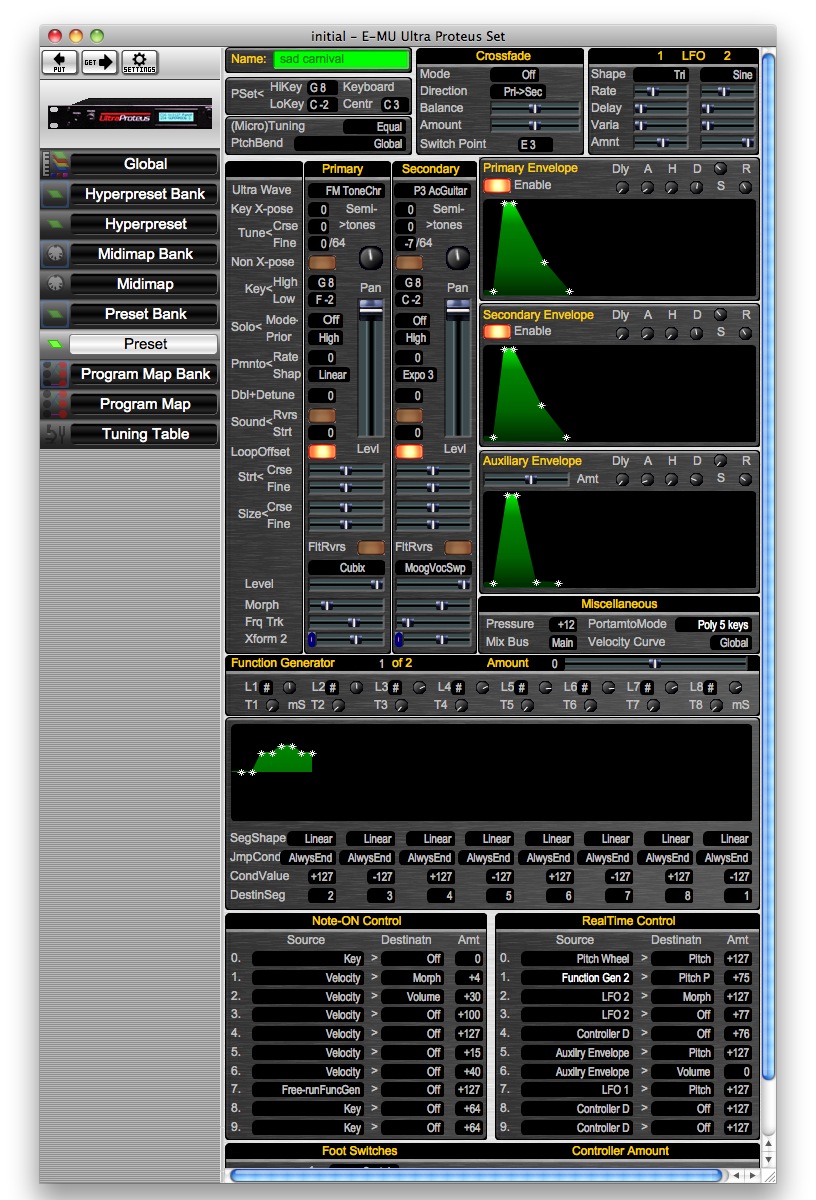816x1200 pixels.
Task: Click the Preset Bank icon
Action: pyautogui.click(x=55, y=314)
